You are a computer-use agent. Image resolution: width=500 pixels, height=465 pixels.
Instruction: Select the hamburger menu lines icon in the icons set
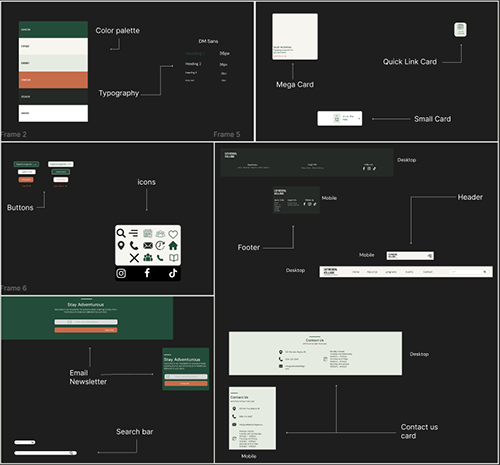click(133, 233)
